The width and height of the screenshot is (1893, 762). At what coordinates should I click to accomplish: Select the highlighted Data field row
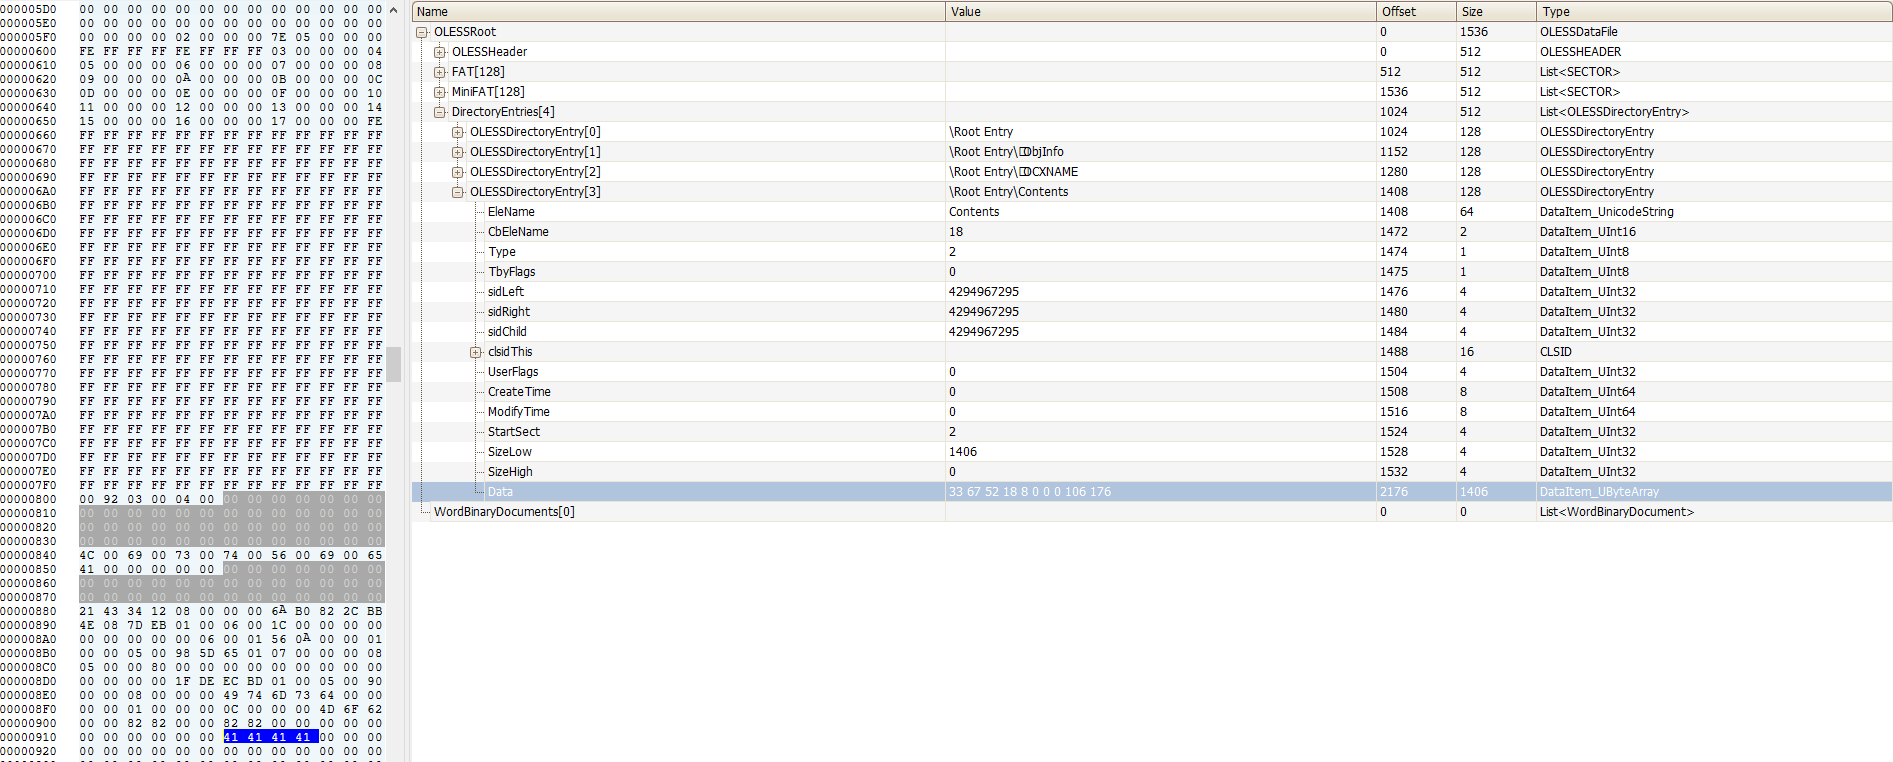click(1152, 492)
